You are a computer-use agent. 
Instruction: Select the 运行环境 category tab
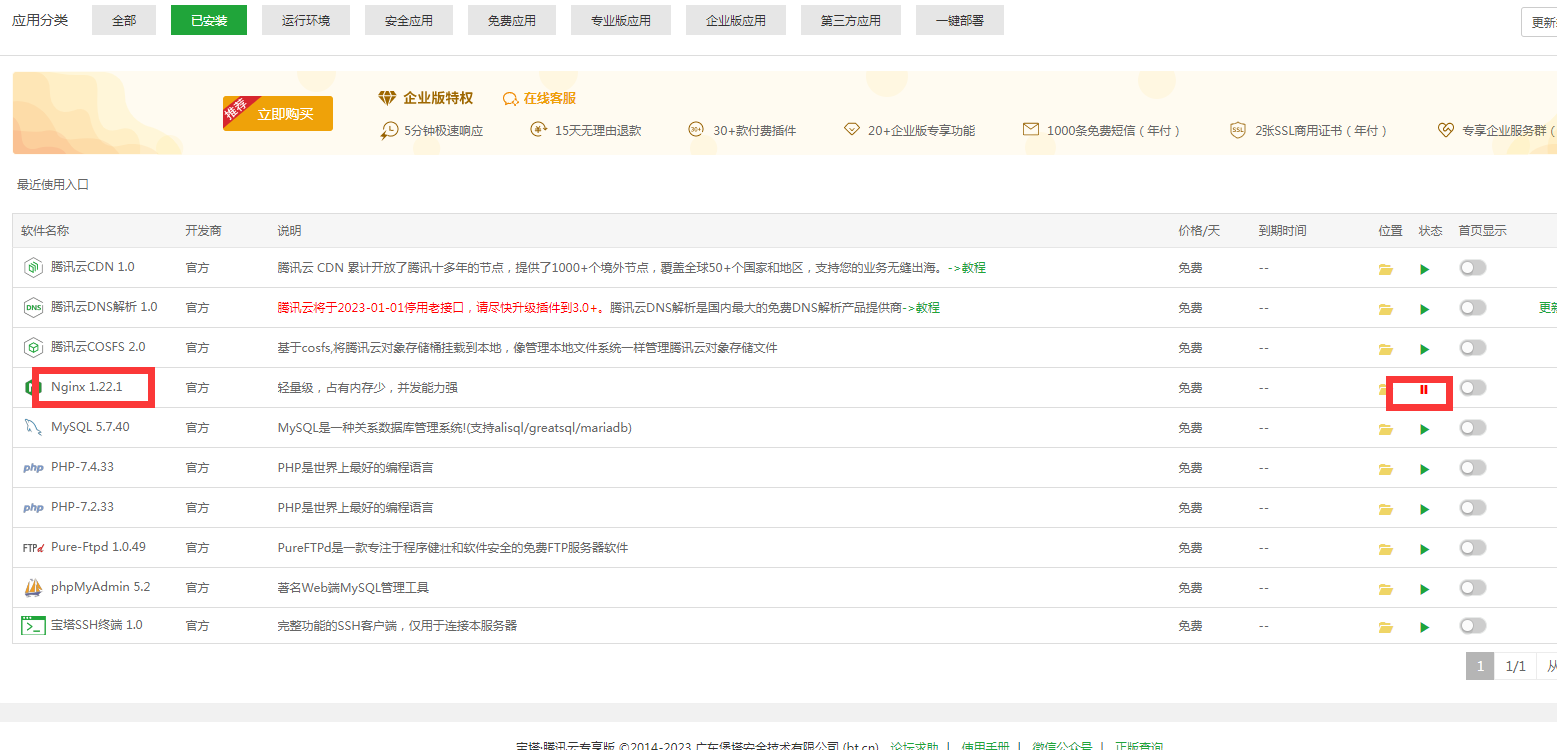306,20
